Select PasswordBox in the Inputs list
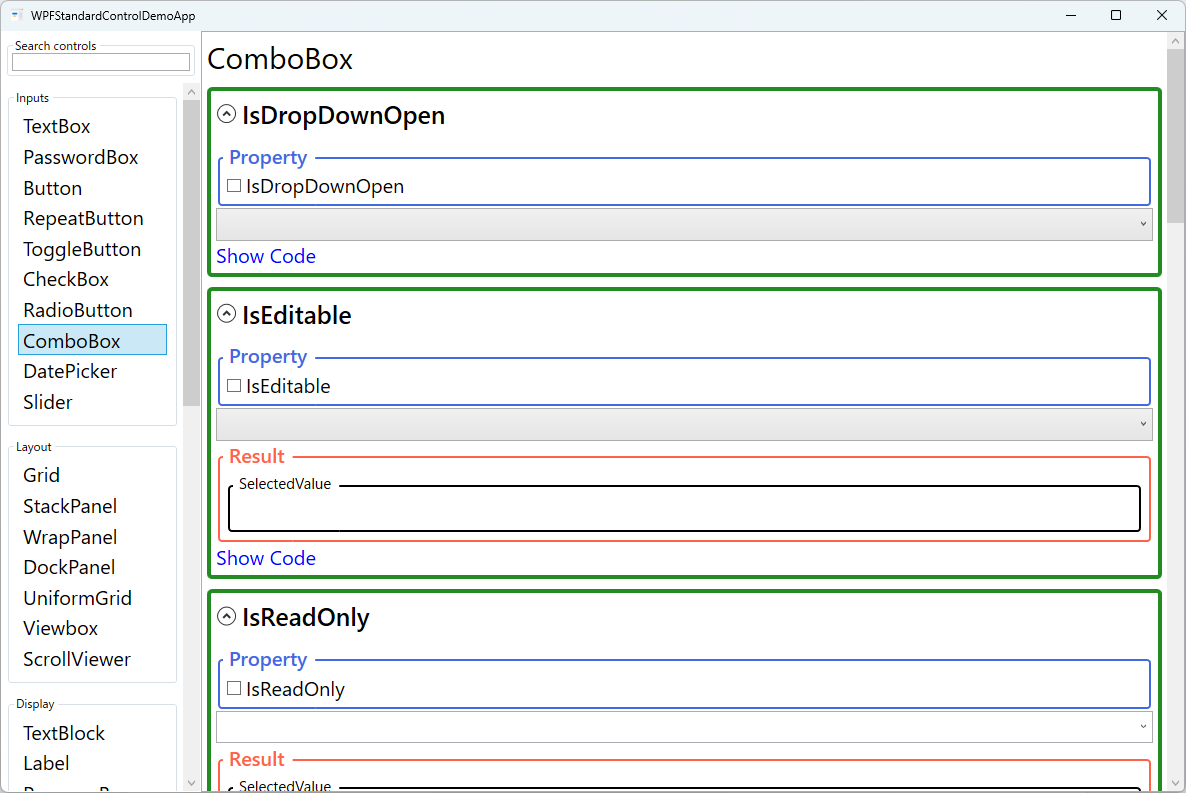The image size is (1186, 793). point(92,157)
